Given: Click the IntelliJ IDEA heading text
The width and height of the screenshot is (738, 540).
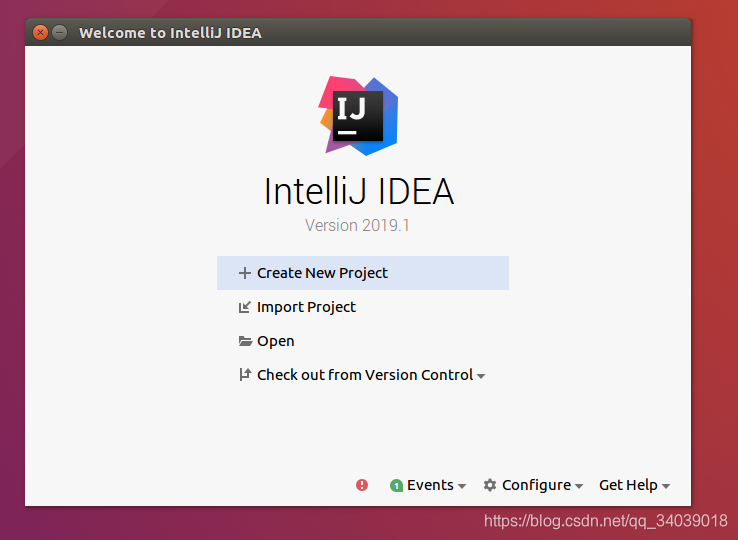Looking at the screenshot, I should click(359, 191).
